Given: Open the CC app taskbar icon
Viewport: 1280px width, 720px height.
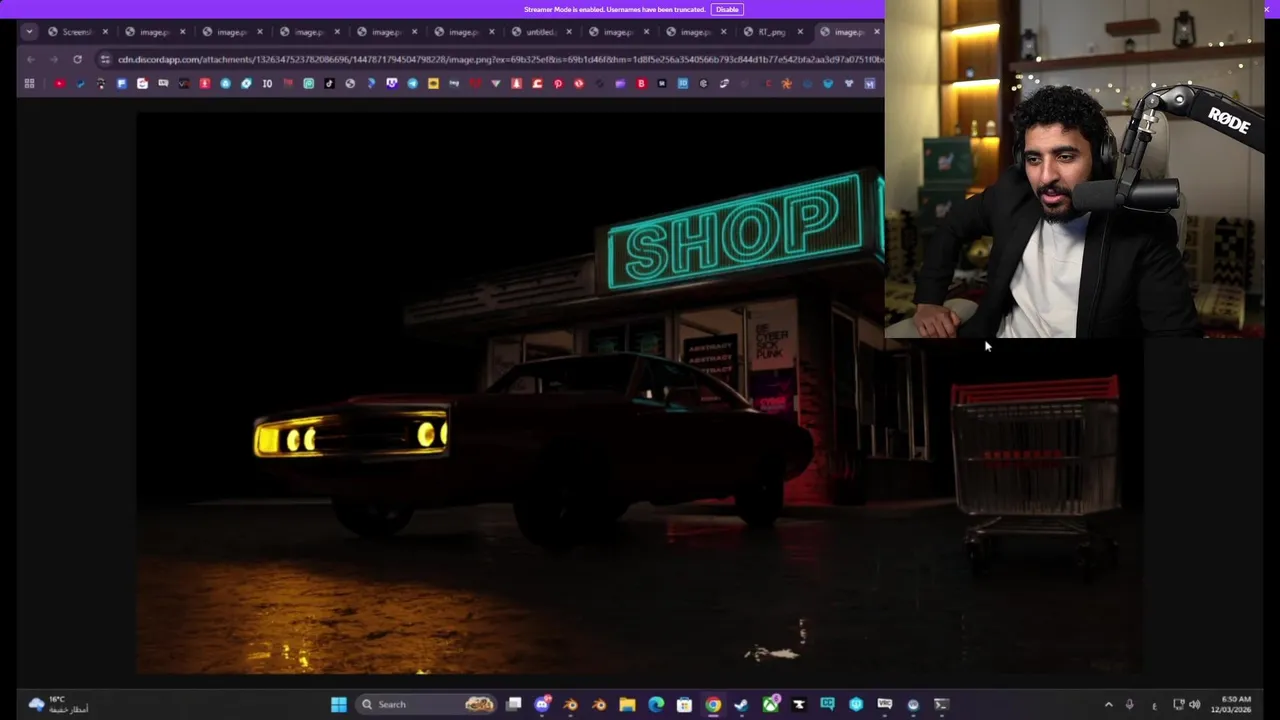Looking at the screenshot, I should (827, 704).
